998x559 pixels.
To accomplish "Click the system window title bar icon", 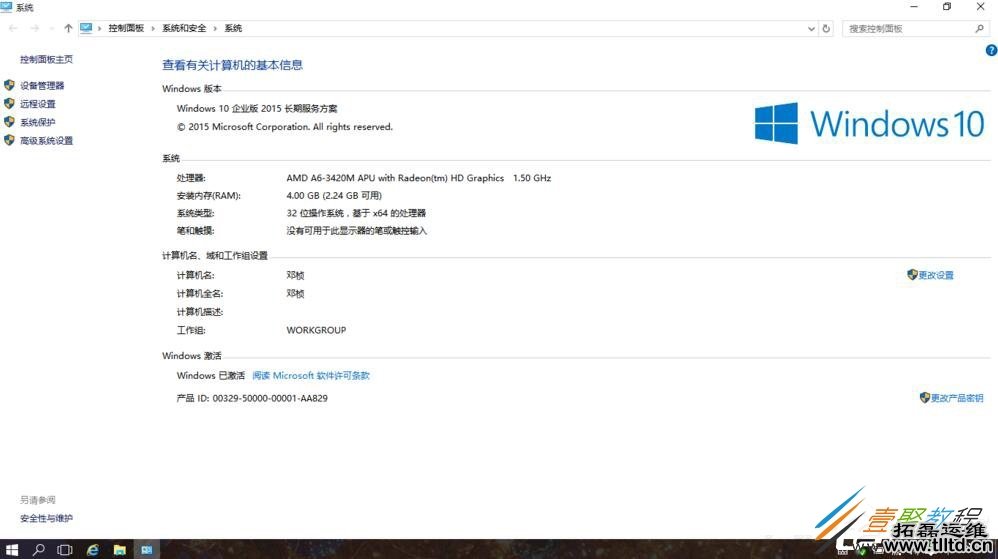I will coord(6,7).
